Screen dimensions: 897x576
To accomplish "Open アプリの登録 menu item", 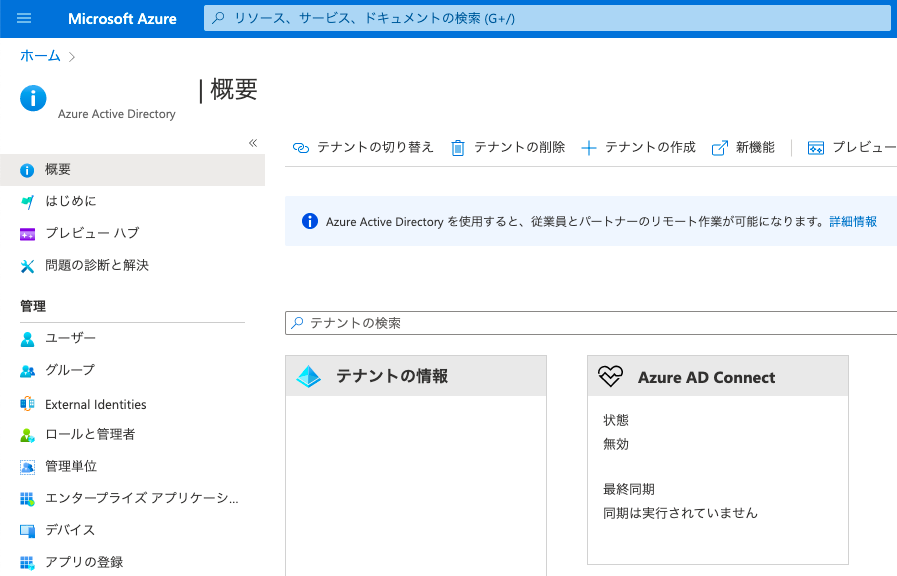I will 132,562.
